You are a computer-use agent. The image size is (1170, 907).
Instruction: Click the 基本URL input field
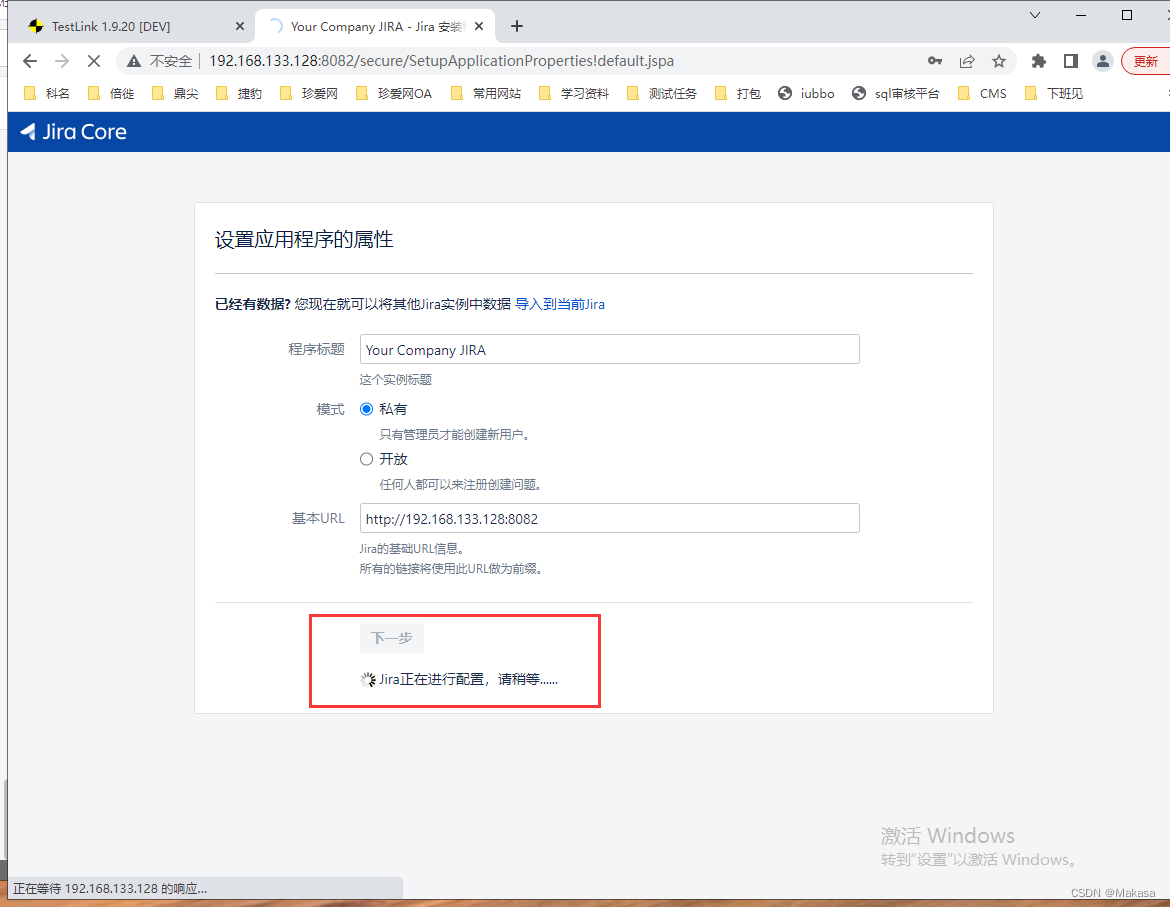pos(610,518)
